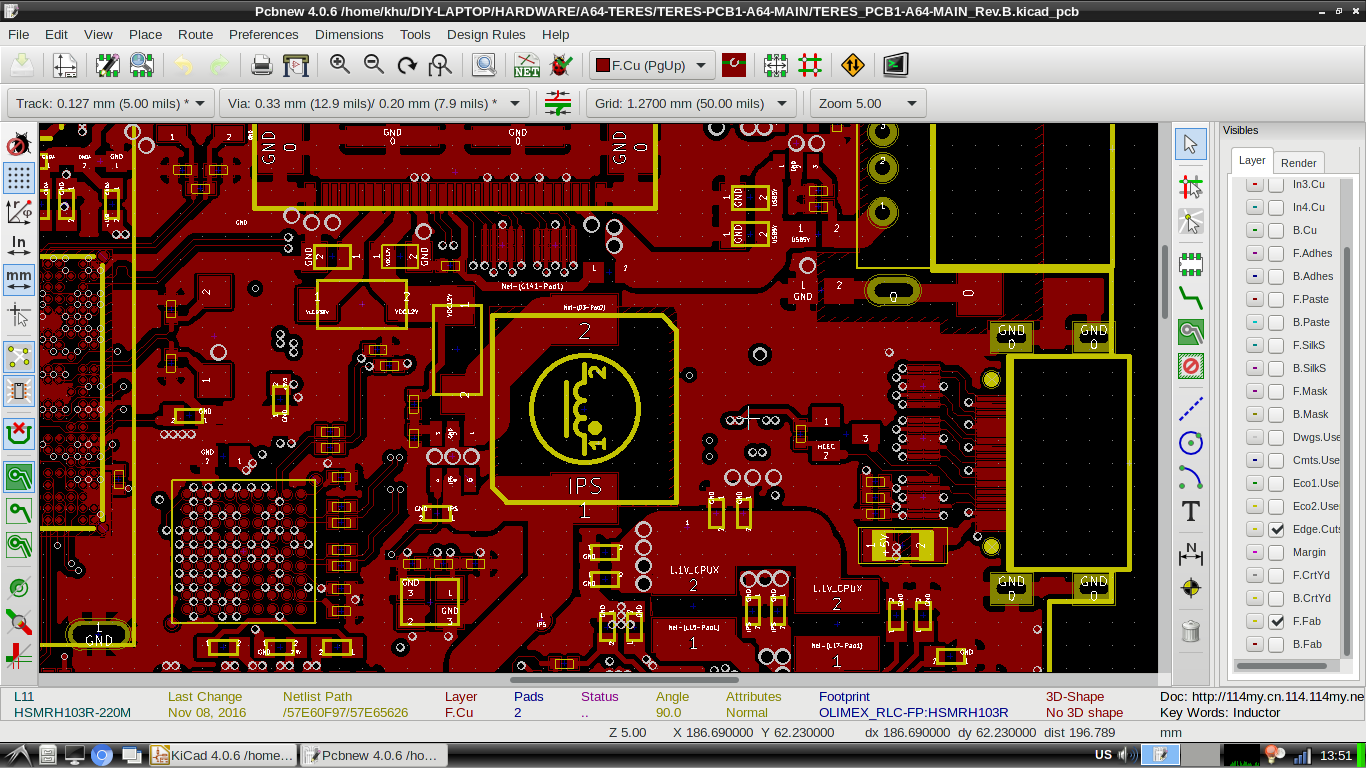Open page settings for paper size

64,66
